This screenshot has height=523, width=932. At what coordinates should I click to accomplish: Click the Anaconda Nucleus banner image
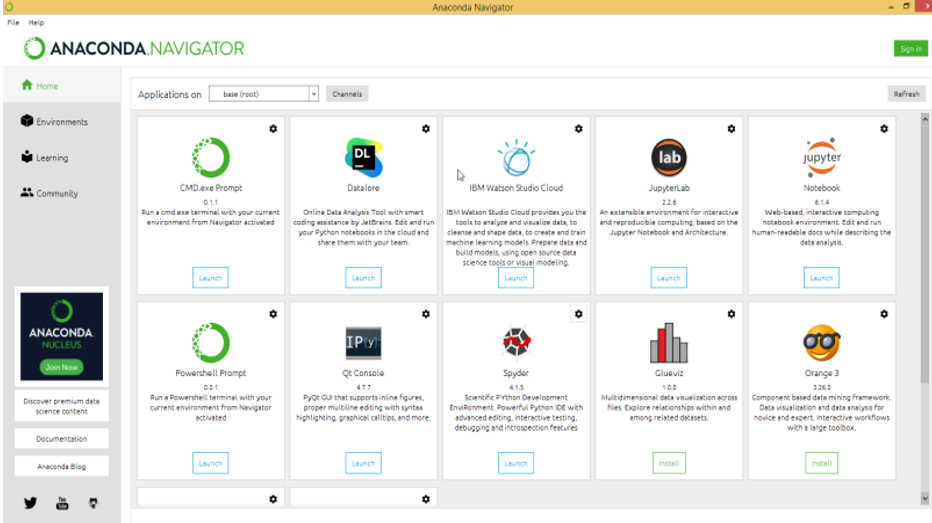62,336
